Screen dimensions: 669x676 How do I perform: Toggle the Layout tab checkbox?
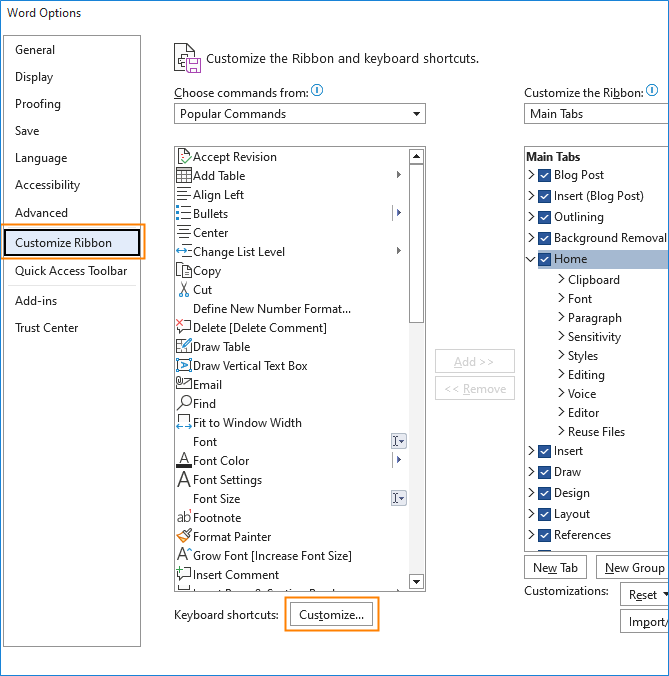click(544, 514)
